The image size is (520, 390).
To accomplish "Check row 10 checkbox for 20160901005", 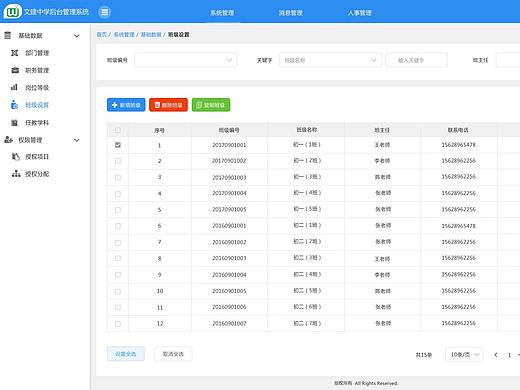I will [x=118, y=291].
